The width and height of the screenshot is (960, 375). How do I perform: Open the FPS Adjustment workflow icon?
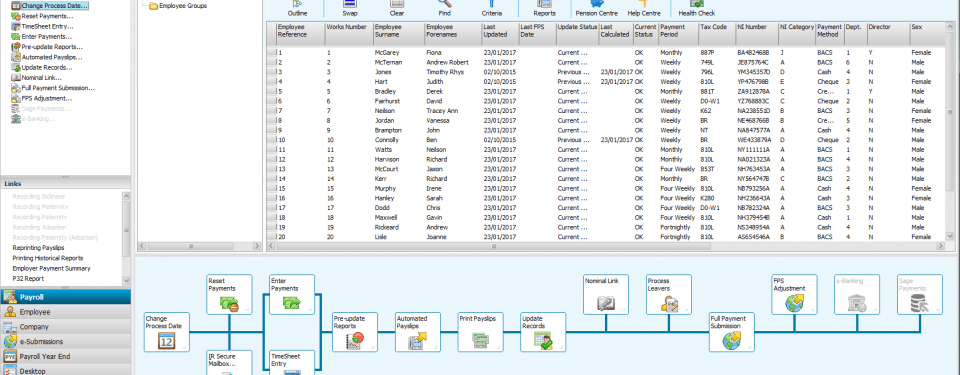click(x=795, y=295)
